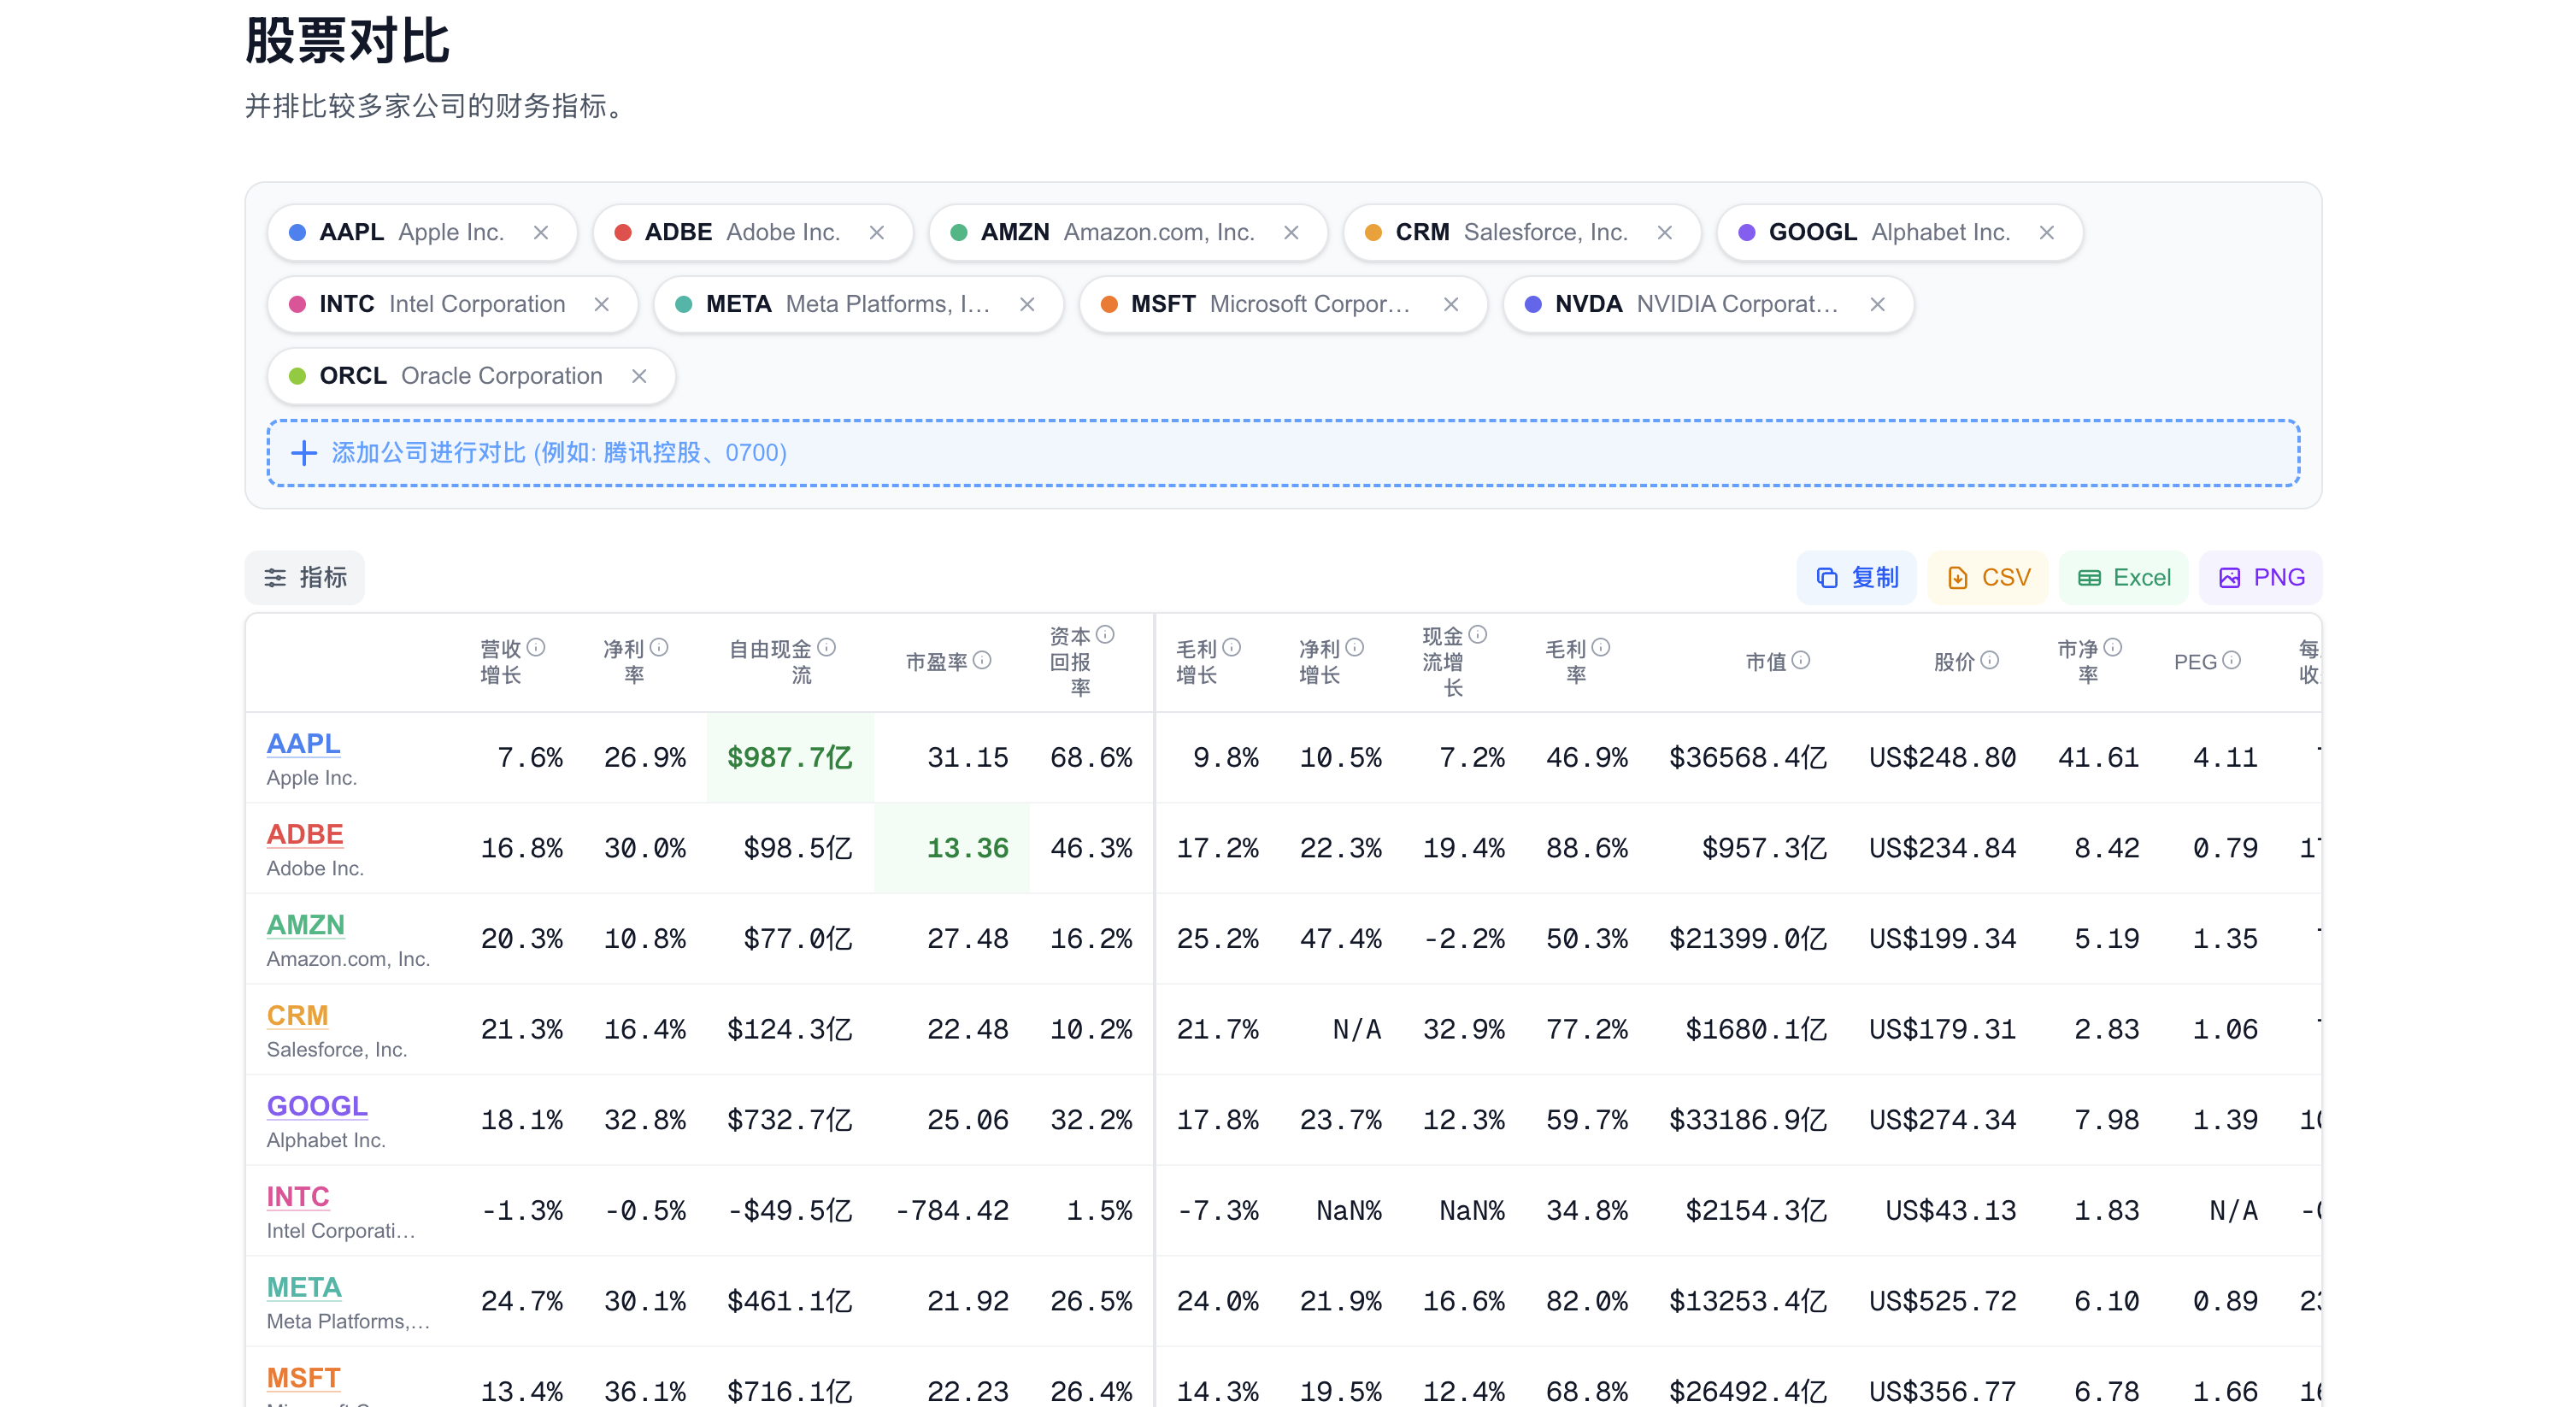Remove the ADBE Adobe Inc. chip
2576x1407 pixels.
[877, 232]
